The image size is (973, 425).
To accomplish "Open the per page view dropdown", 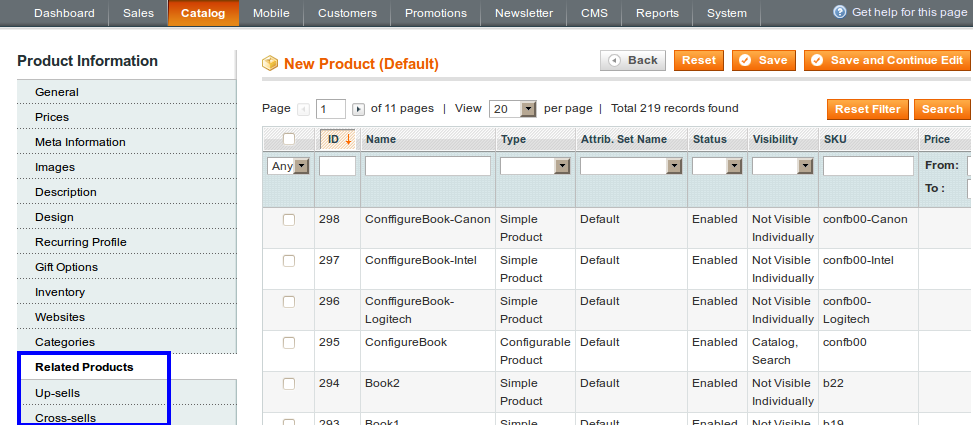I will (513, 109).
